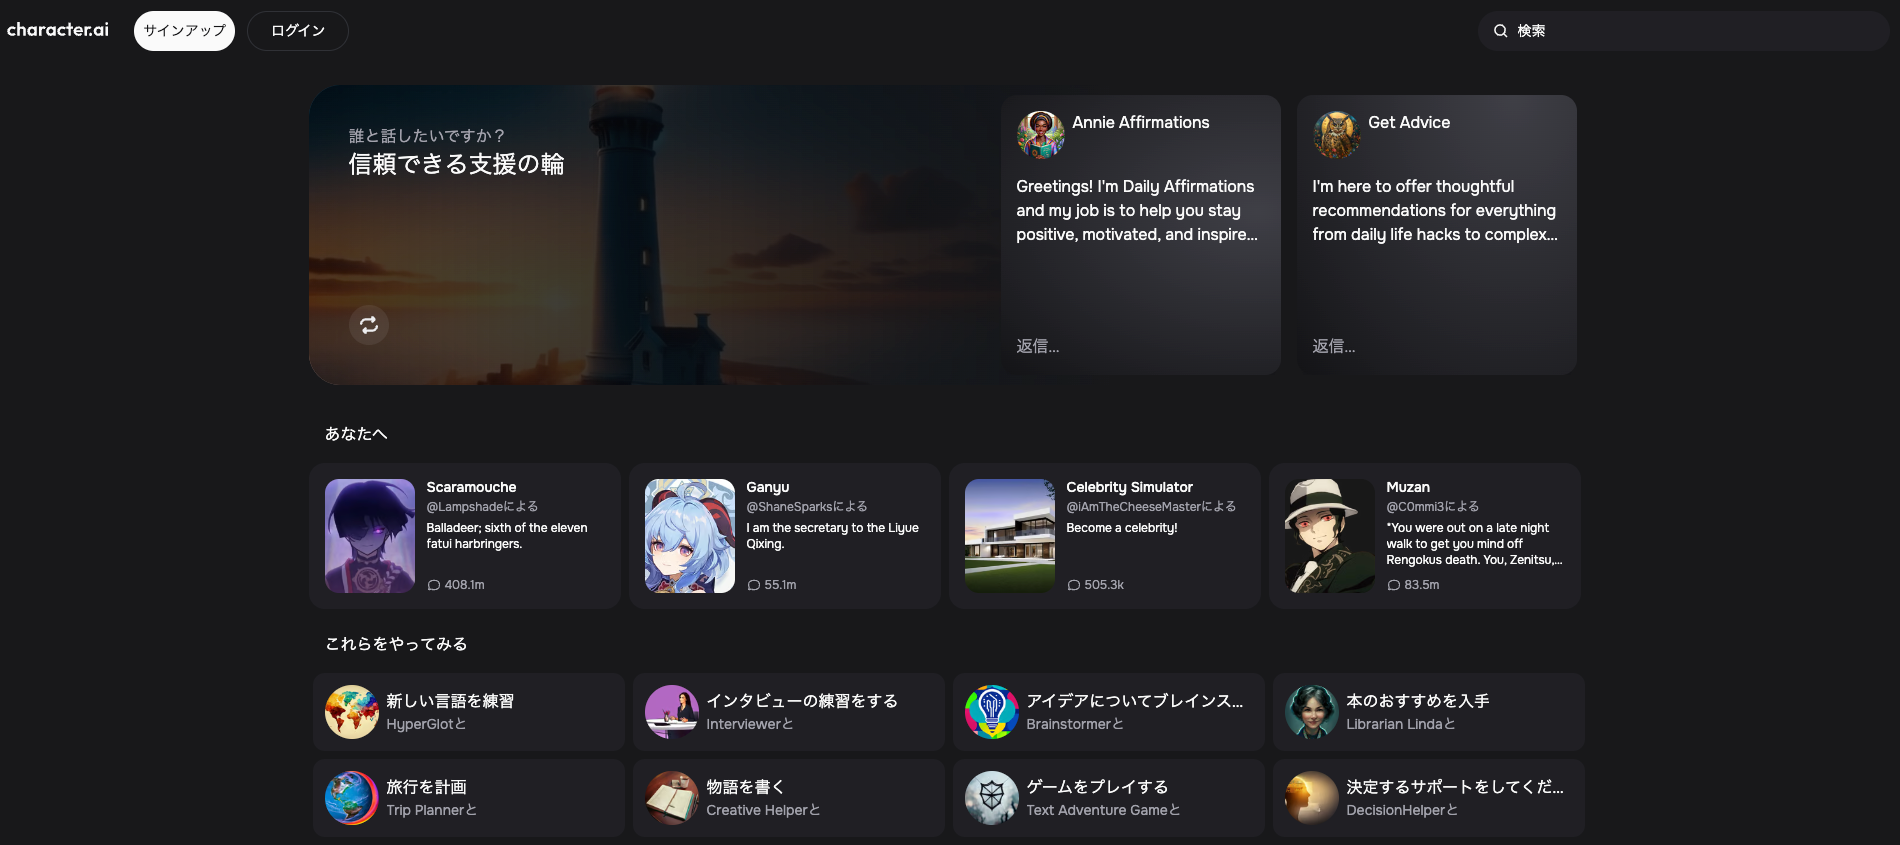Select インタビューの練習をする suggestion
1900x845 pixels.
(x=789, y=712)
